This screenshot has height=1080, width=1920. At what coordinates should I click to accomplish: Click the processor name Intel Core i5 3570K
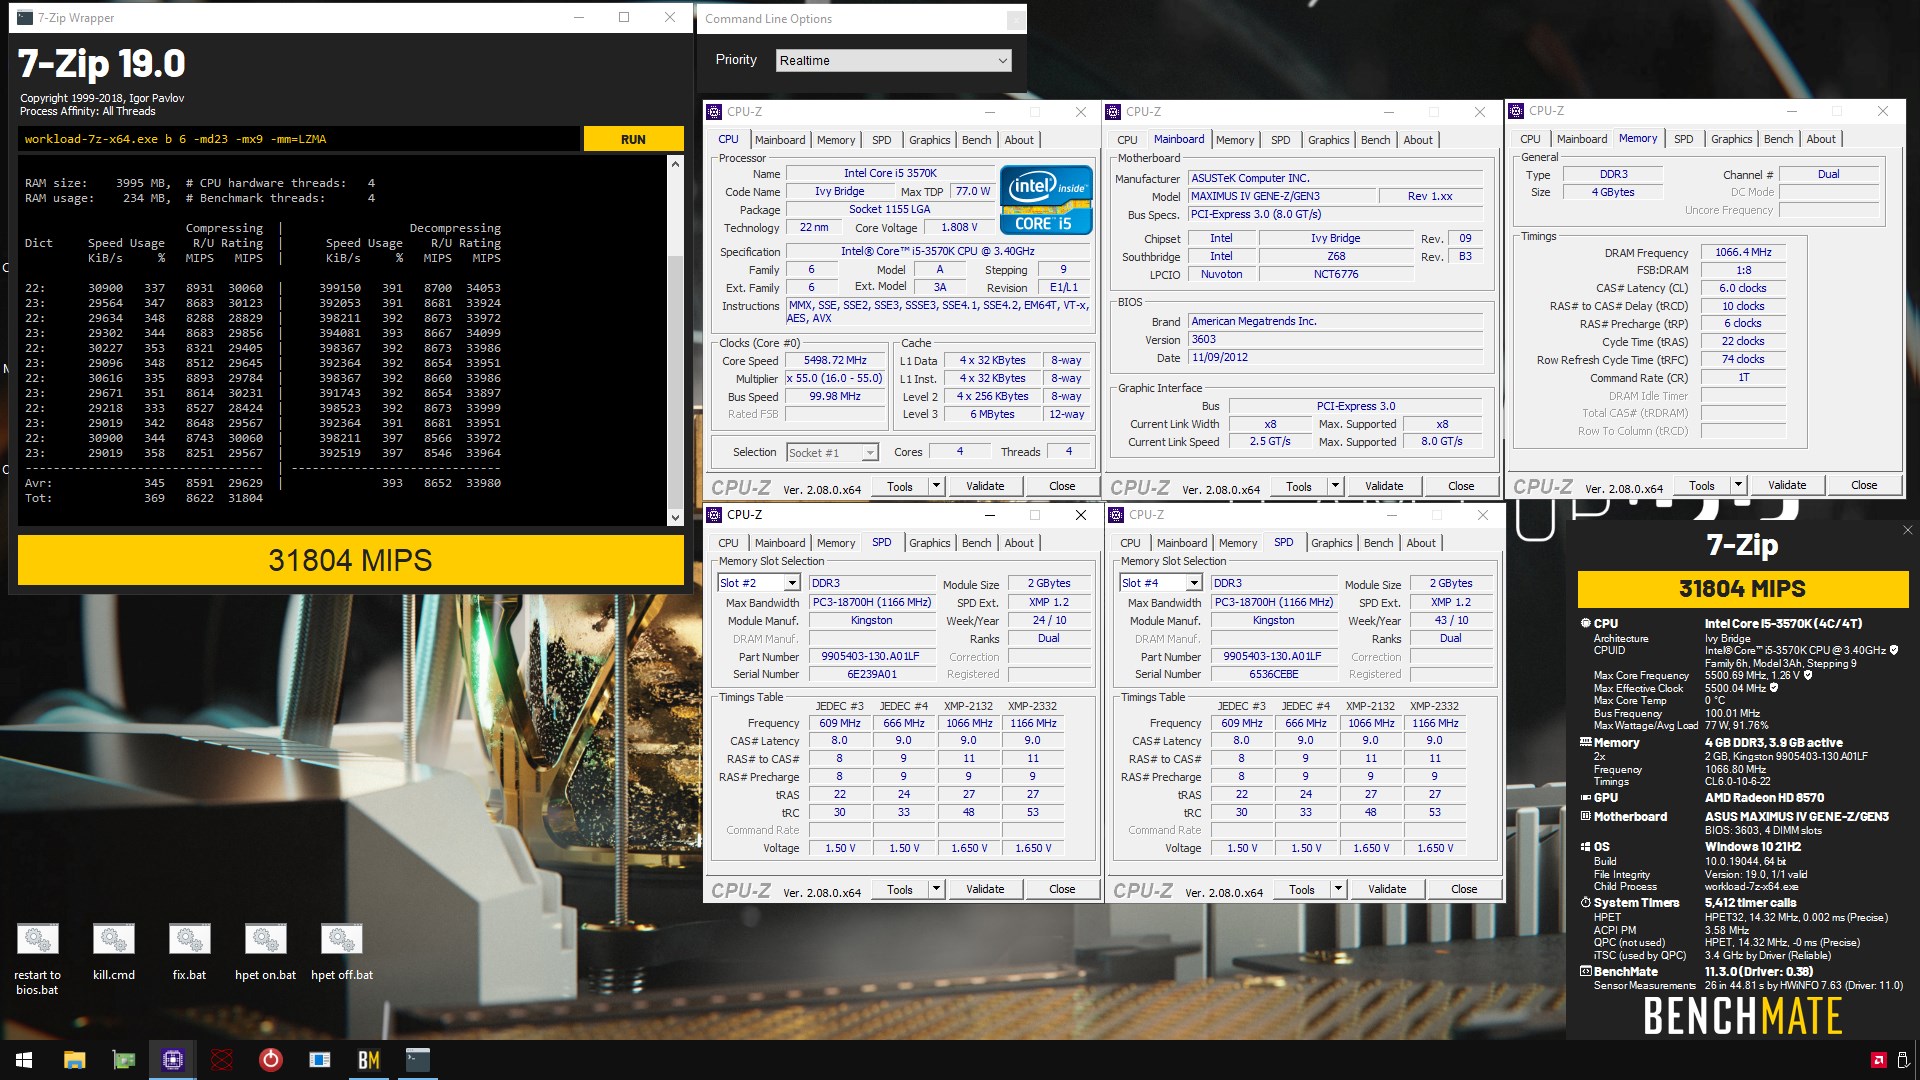tap(890, 174)
